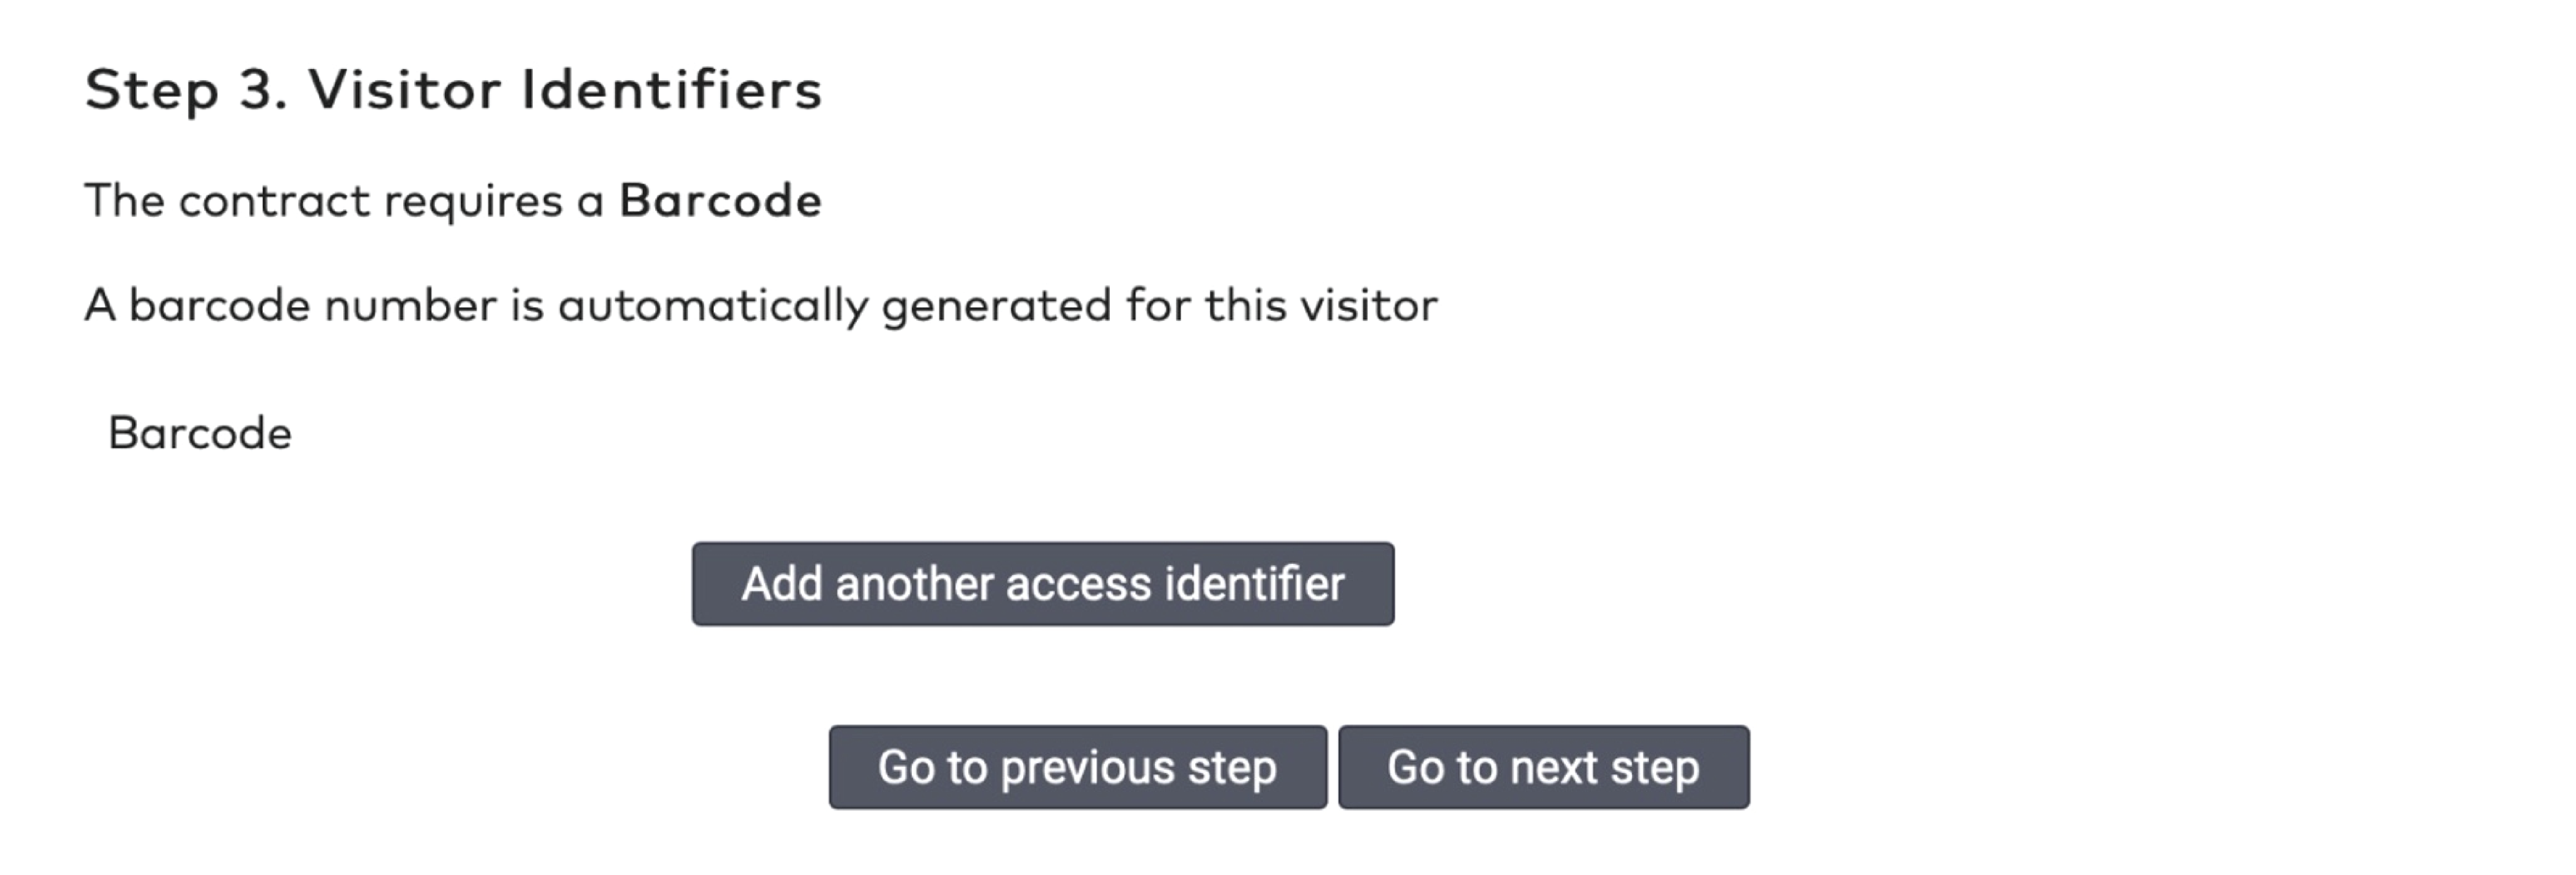Click "A barcode number" at the sentence start
2576x875 pixels.
coord(290,305)
